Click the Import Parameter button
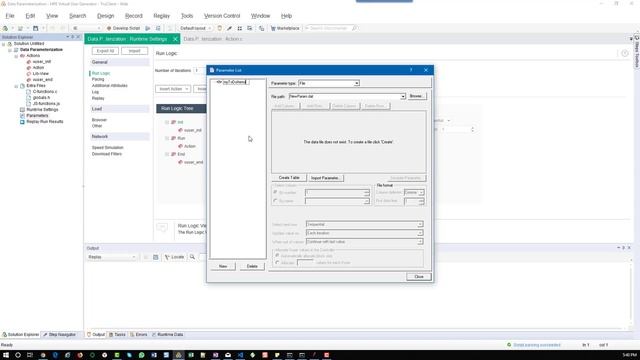 point(325,178)
